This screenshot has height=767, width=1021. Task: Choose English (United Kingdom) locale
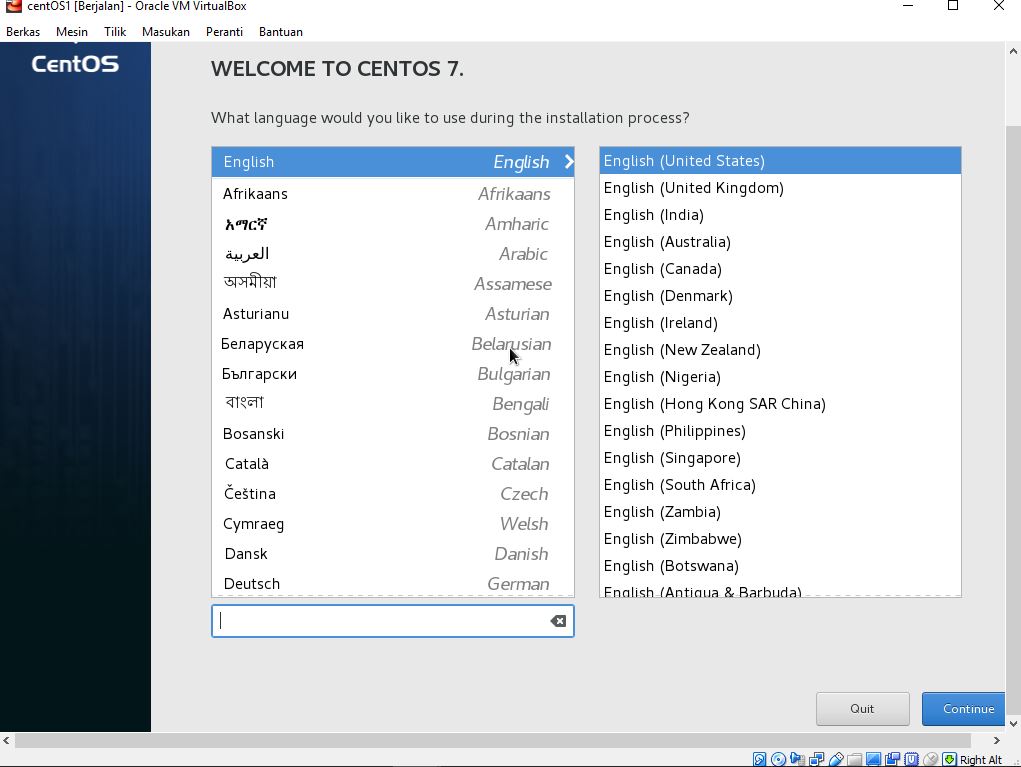point(780,188)
